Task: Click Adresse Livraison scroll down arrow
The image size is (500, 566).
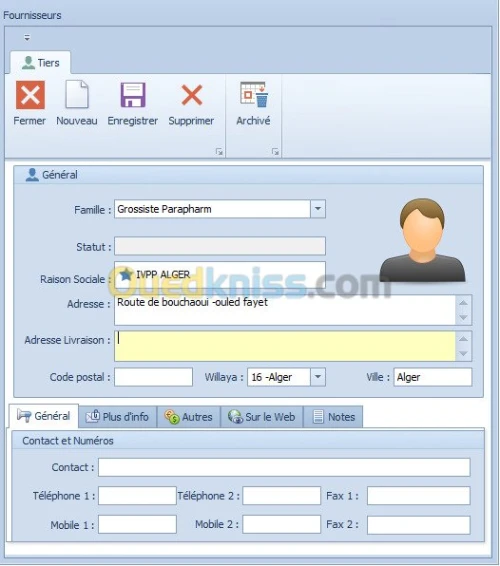Action: click(464, 353)
